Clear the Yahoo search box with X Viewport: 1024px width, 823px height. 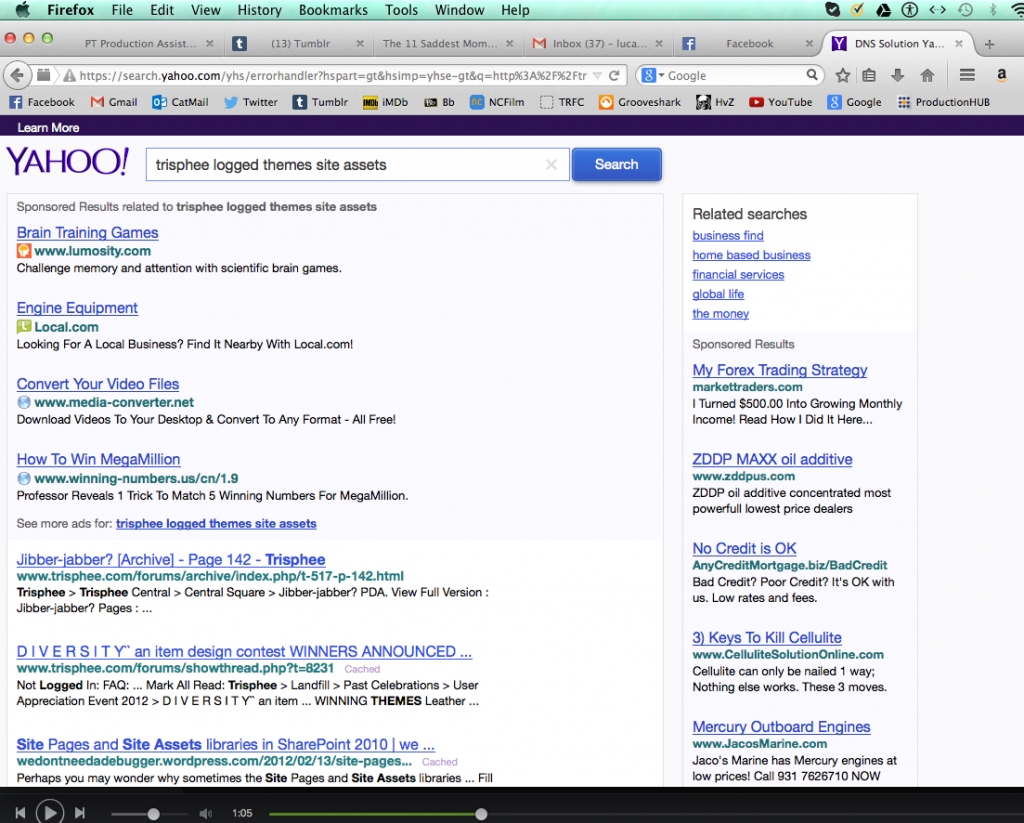(551, 165)
